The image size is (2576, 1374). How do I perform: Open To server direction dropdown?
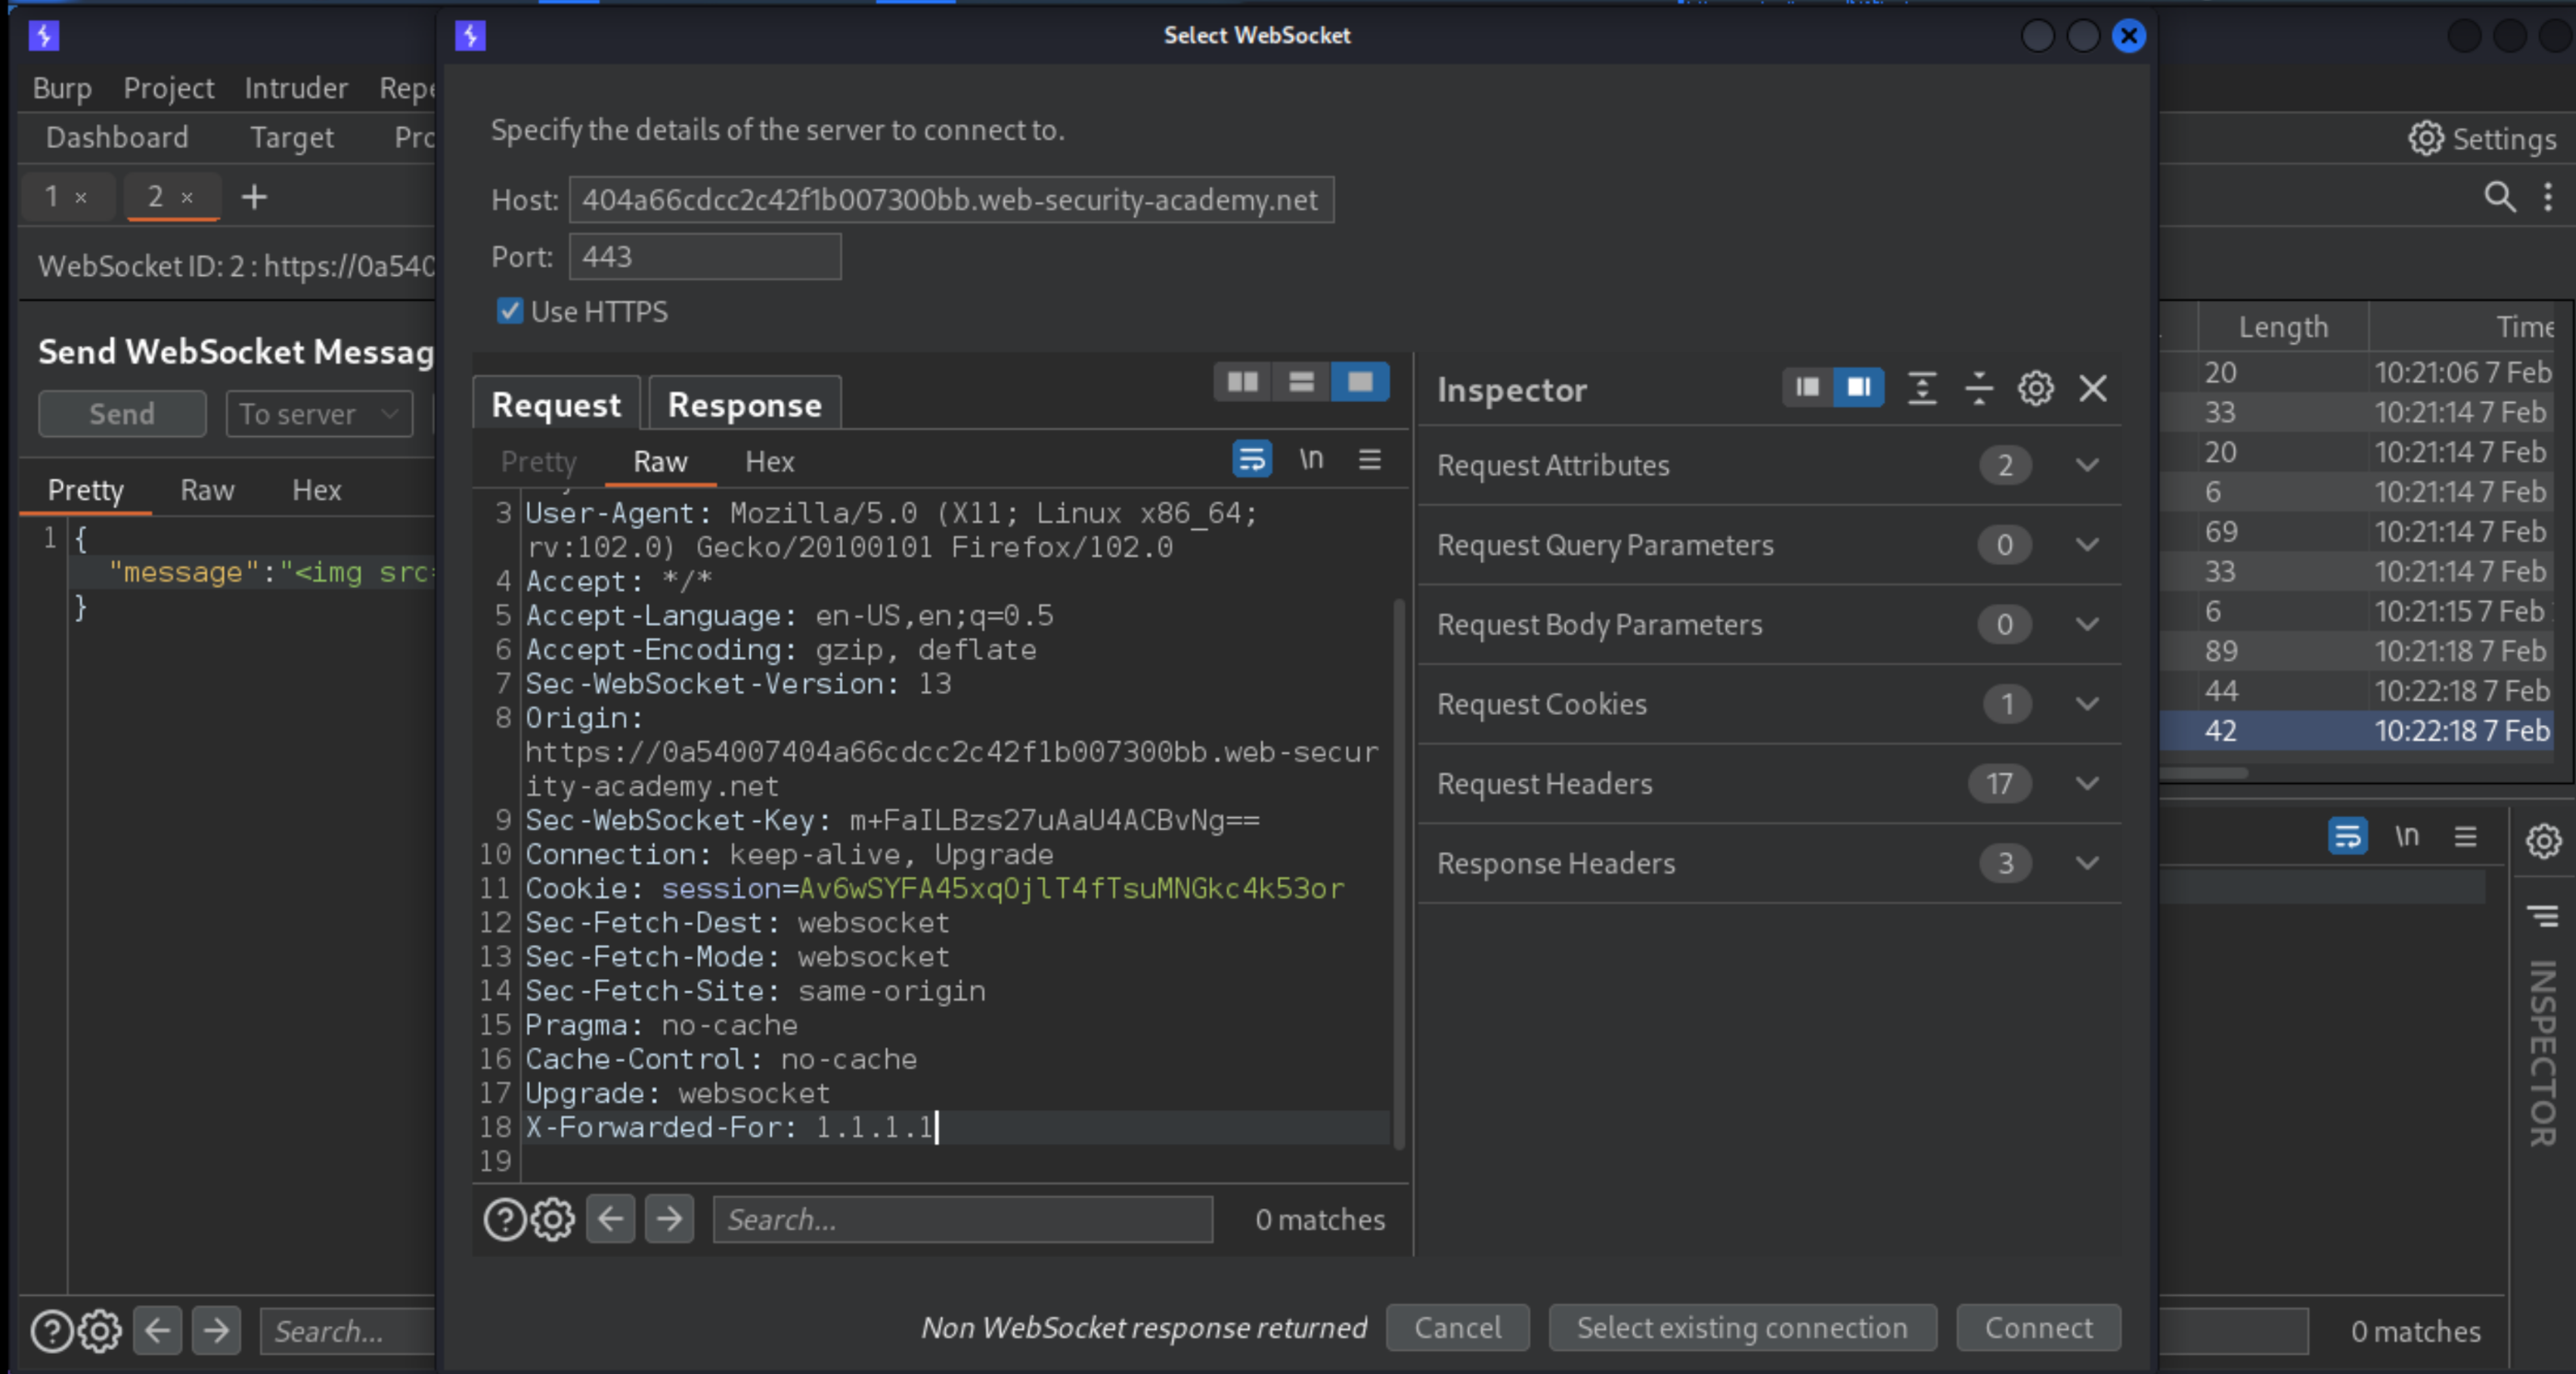(319, 413)
